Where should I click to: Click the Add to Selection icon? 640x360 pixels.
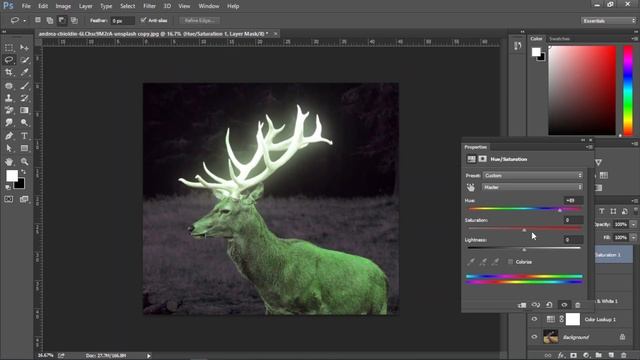49,20
